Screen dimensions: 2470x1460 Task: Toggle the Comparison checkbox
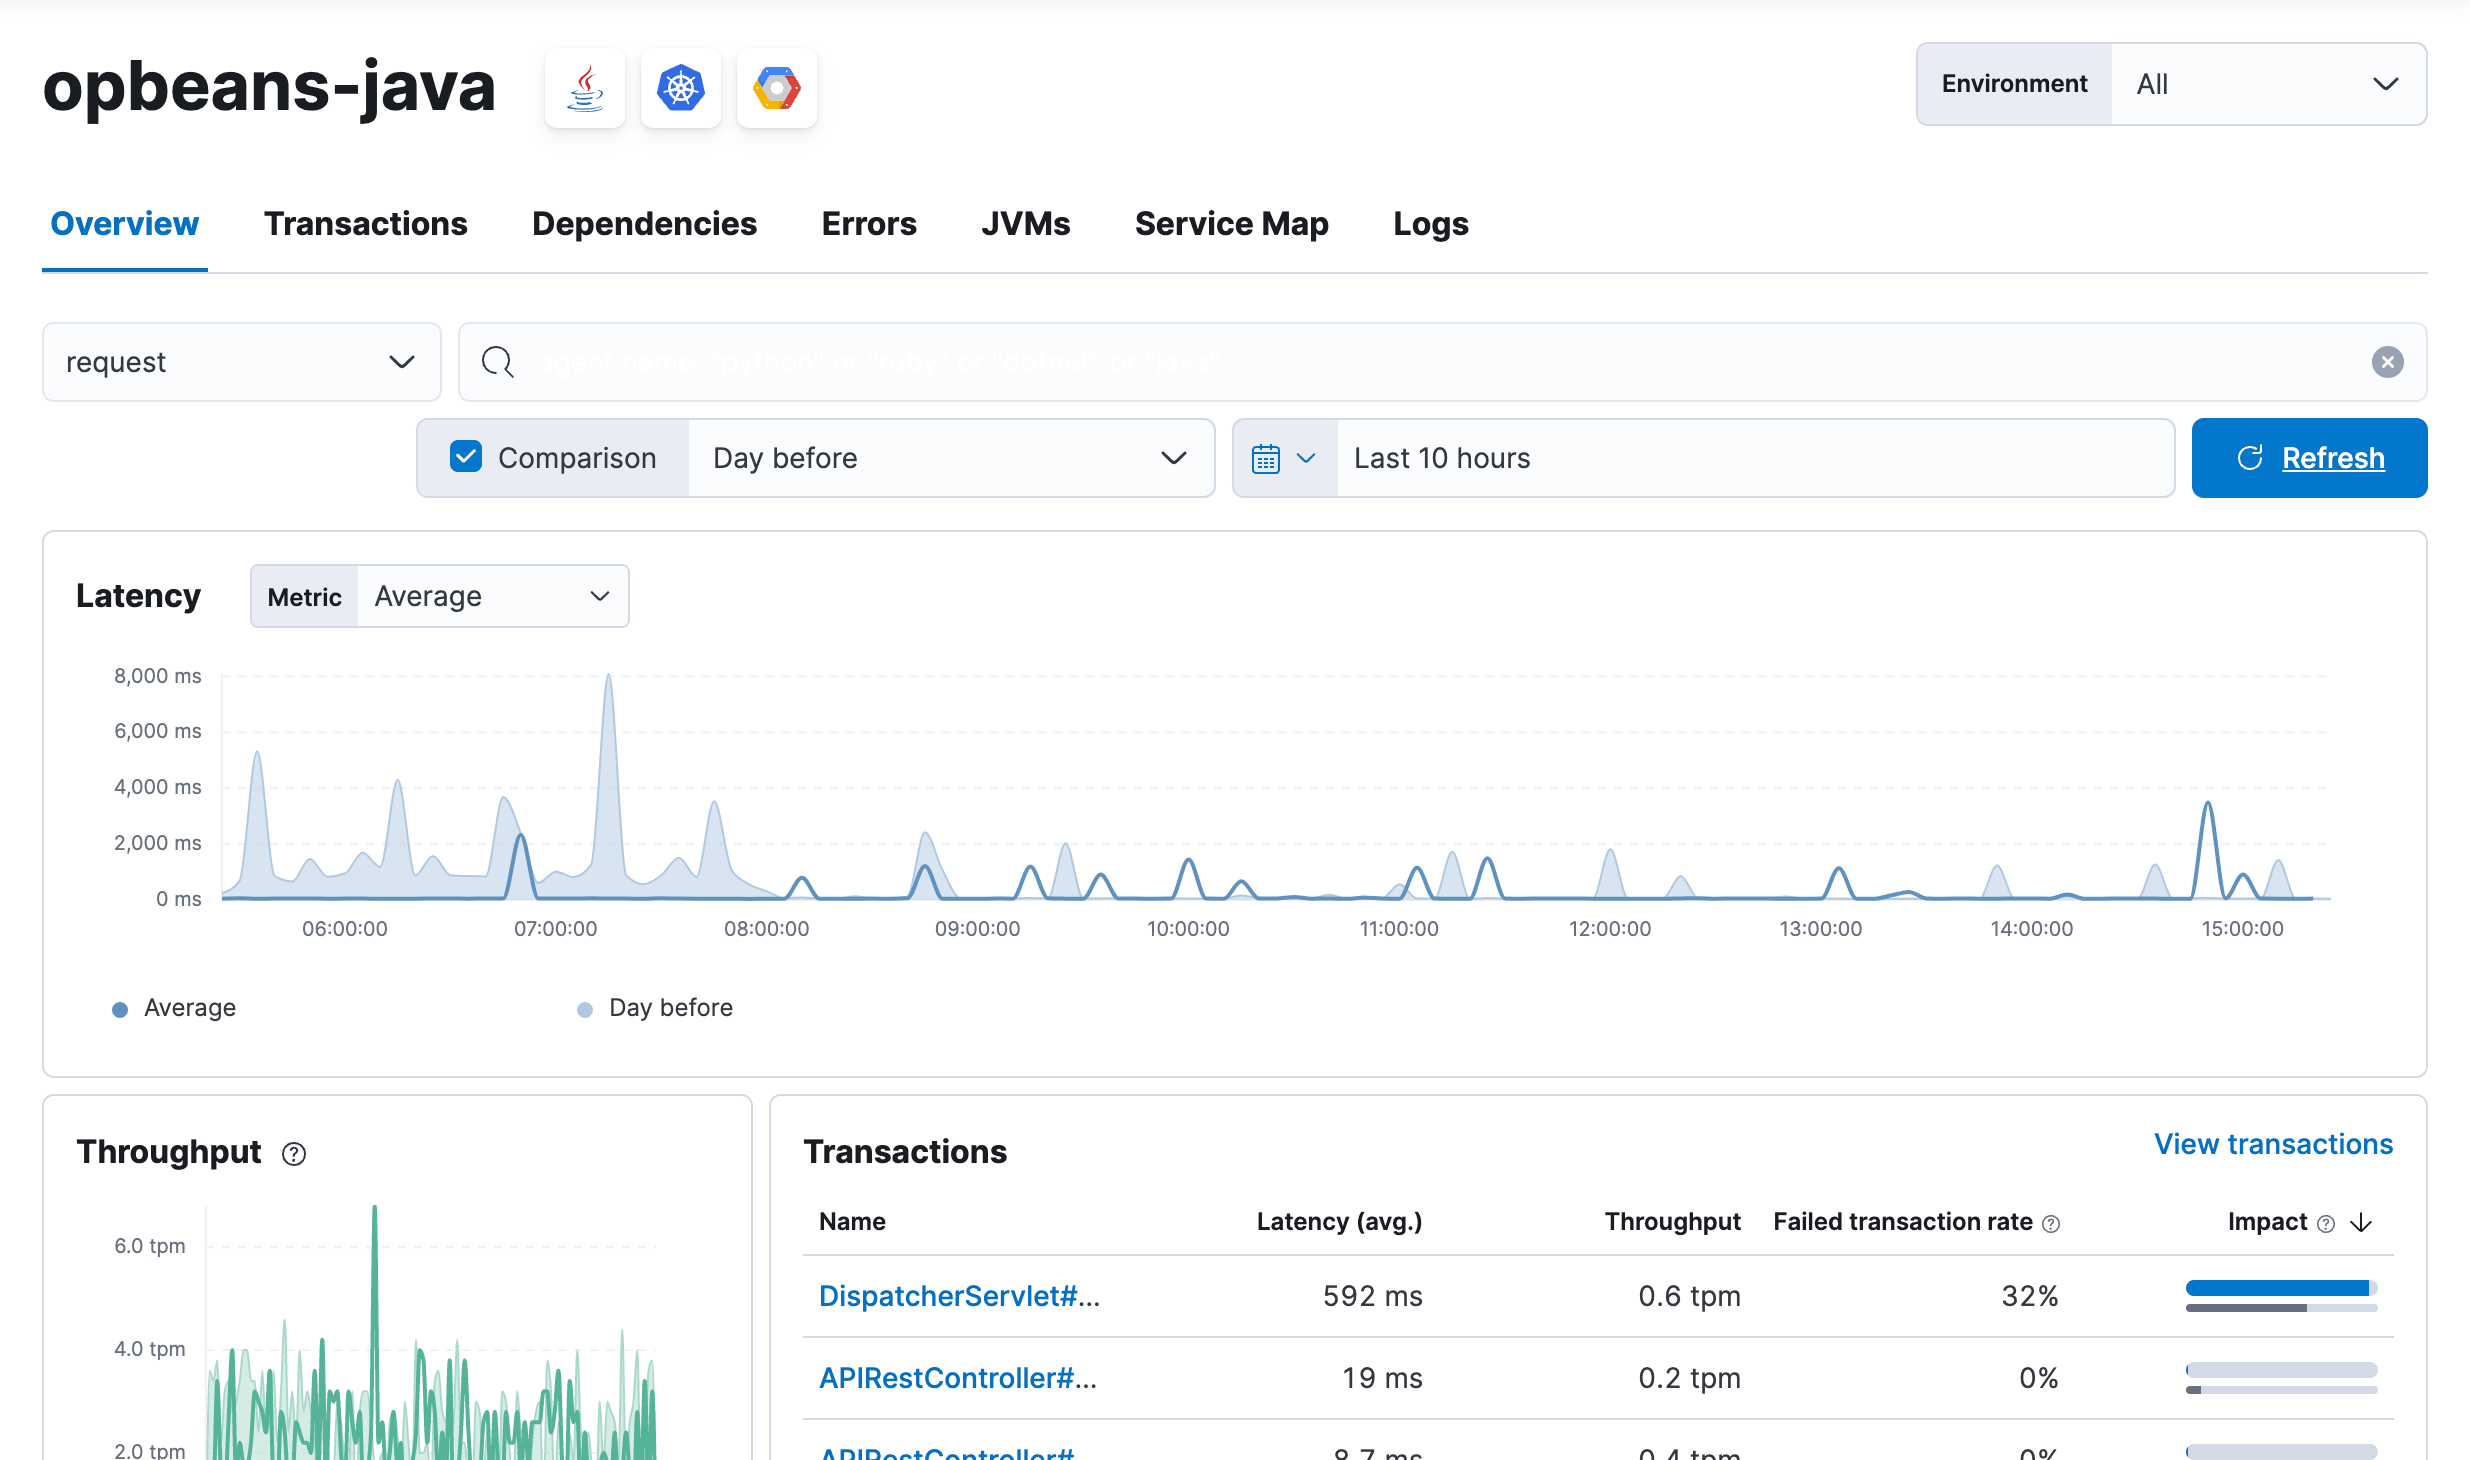click(466, 457)
